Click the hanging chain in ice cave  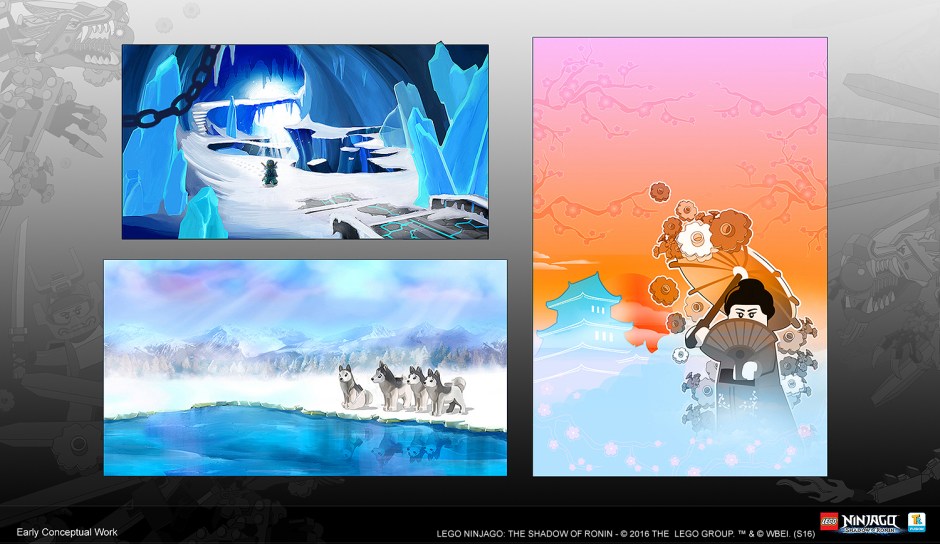160,95
